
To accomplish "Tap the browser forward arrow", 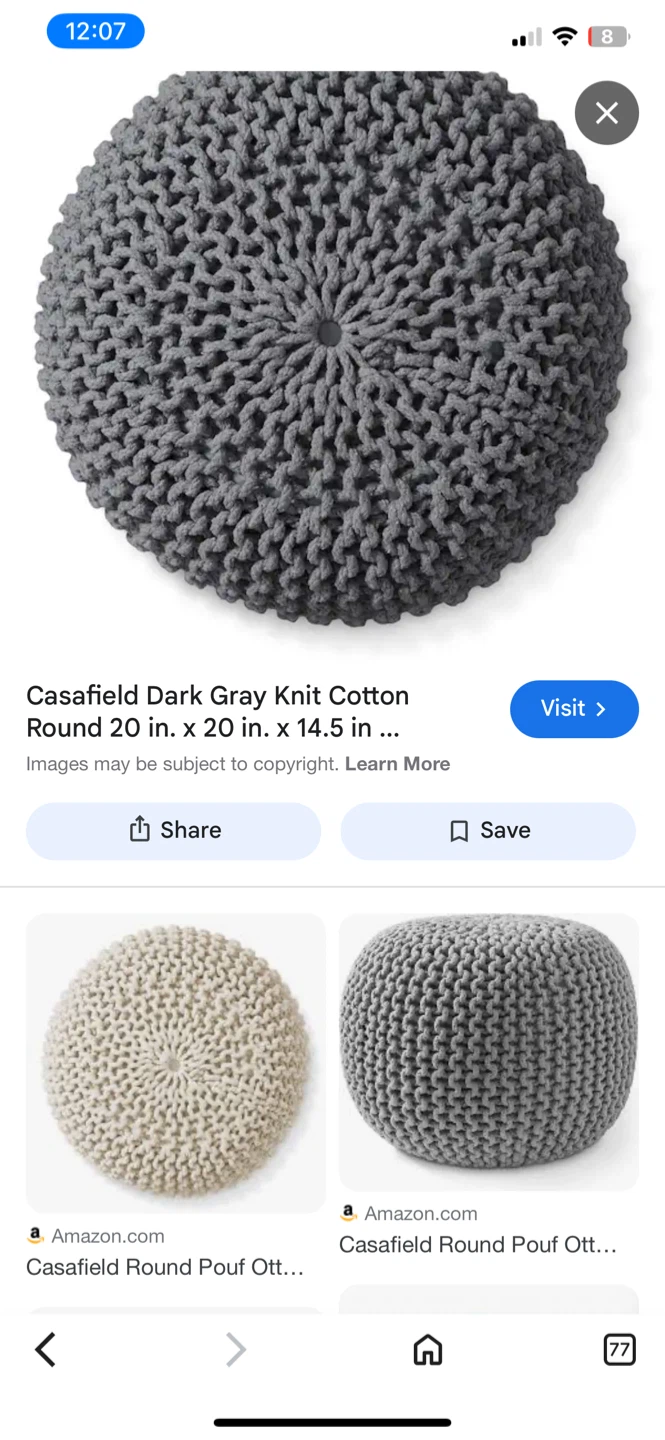I will [236, 1349].
